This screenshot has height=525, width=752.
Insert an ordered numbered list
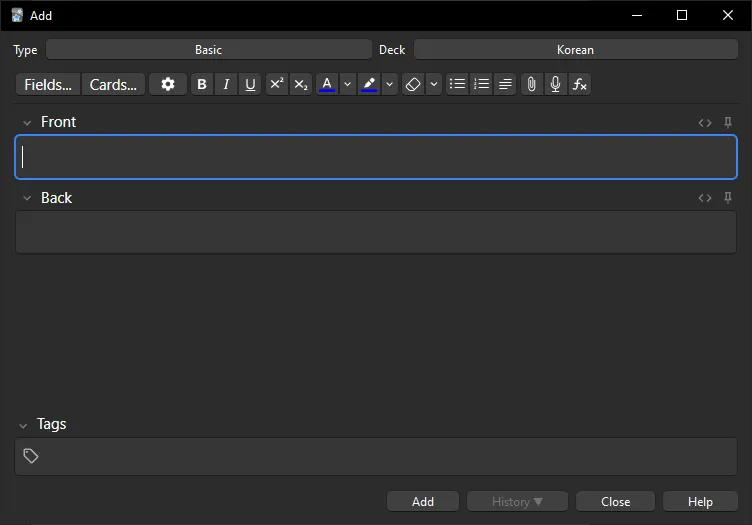481,85
